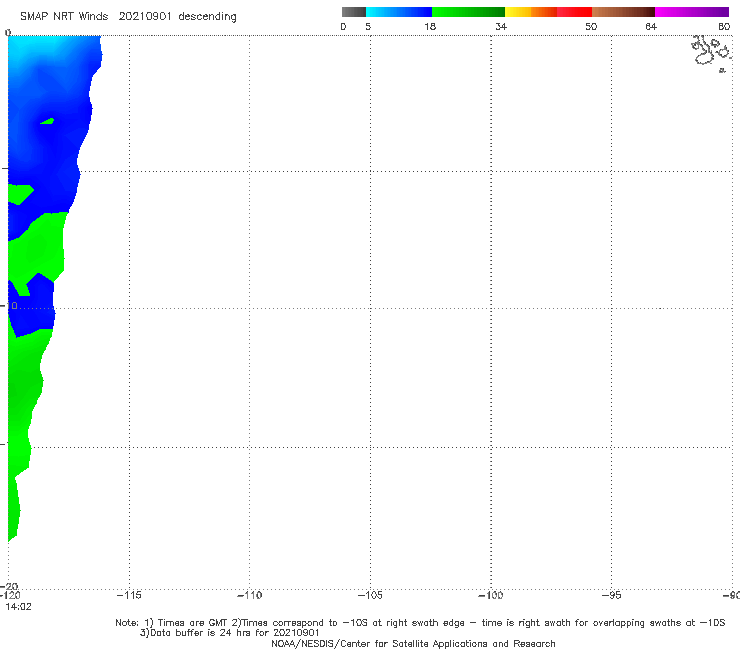Click small green patch inside blue wind area

(47, 121)
